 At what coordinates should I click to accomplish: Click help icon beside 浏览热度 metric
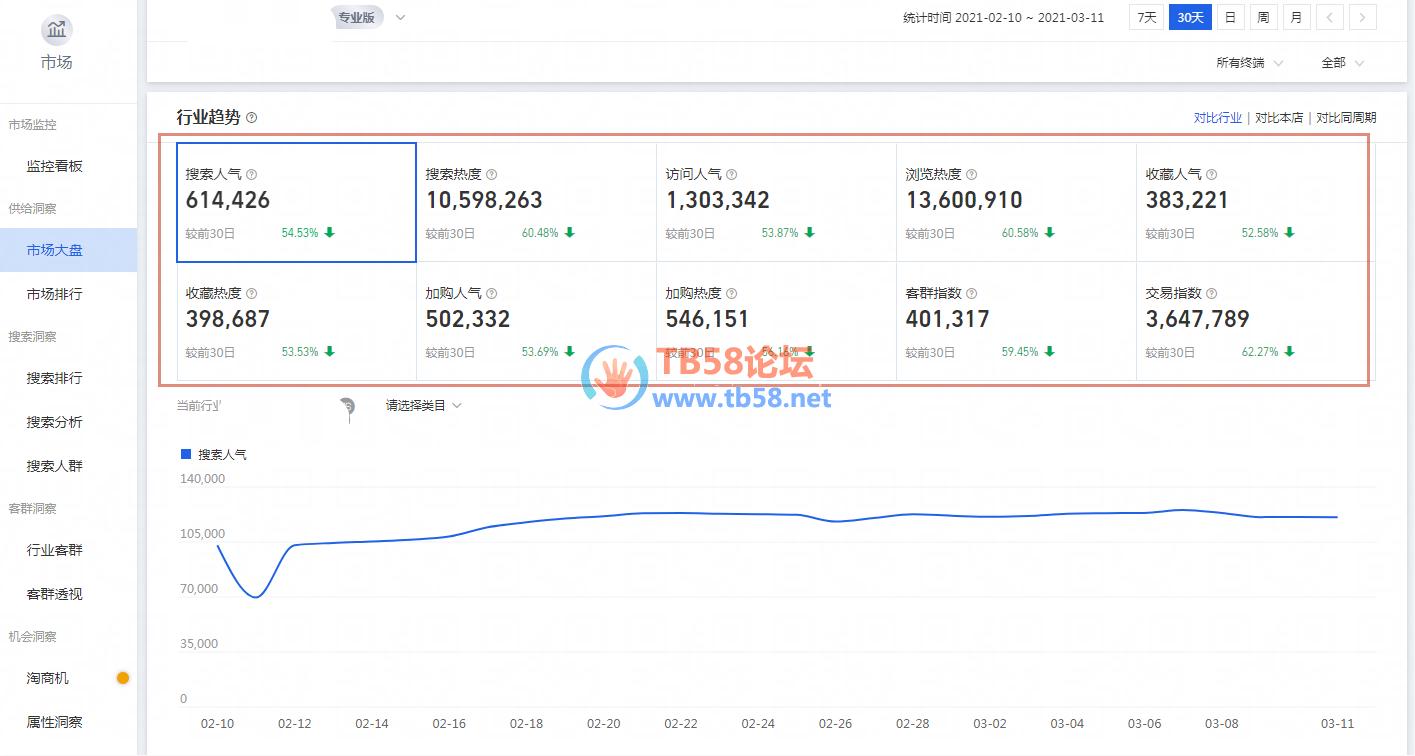[971, 174]
